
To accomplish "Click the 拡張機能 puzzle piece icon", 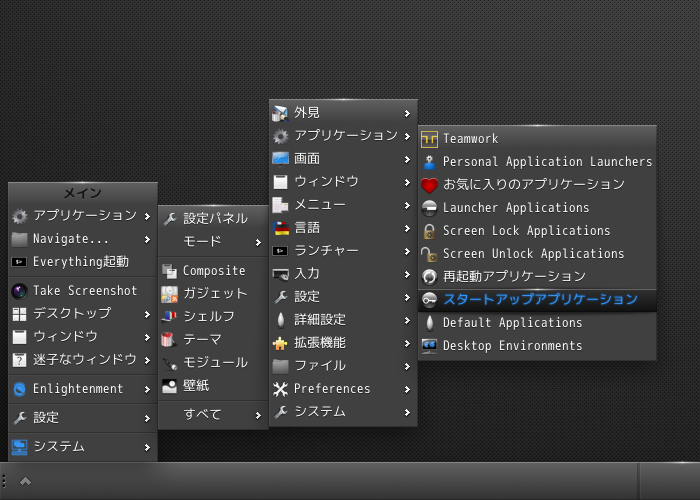I will (280, 343).
